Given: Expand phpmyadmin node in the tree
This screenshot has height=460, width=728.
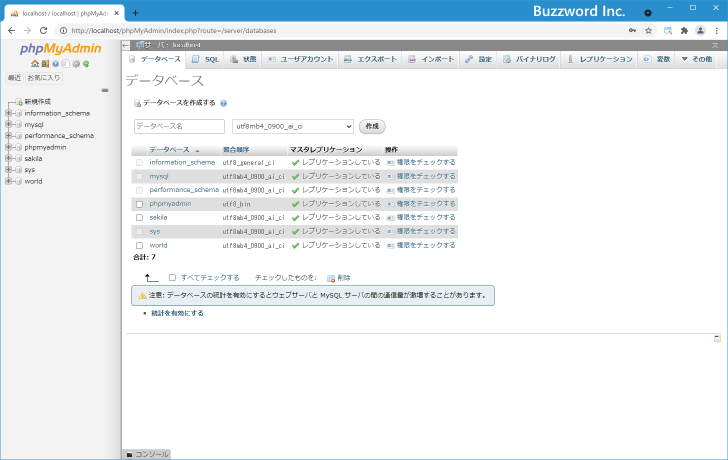Looking at the screenshot, I should (8, 147).
